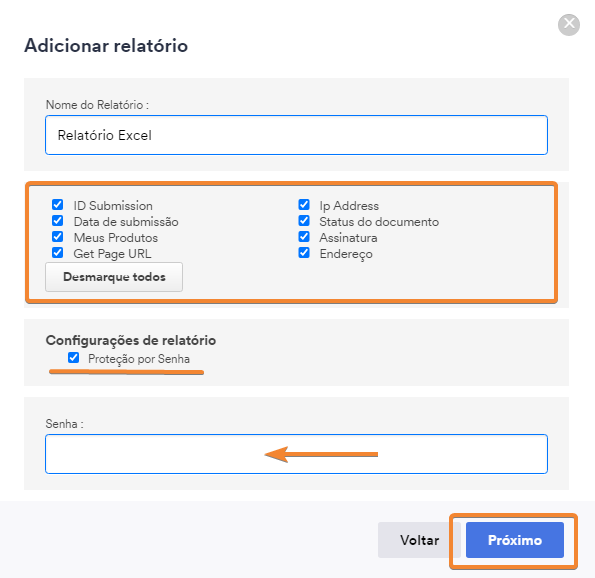The width and height of the screenshot is (595, 578).
Task: Click the Endereço label text
Action: [346, 254]
